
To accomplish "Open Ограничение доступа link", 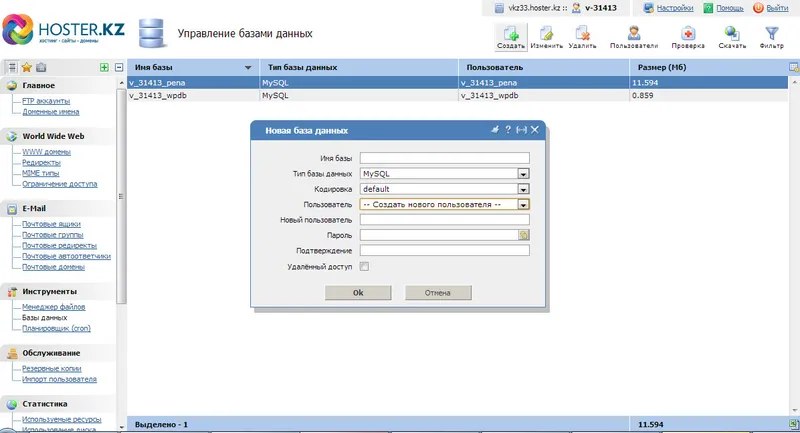I will click(59, 184).
